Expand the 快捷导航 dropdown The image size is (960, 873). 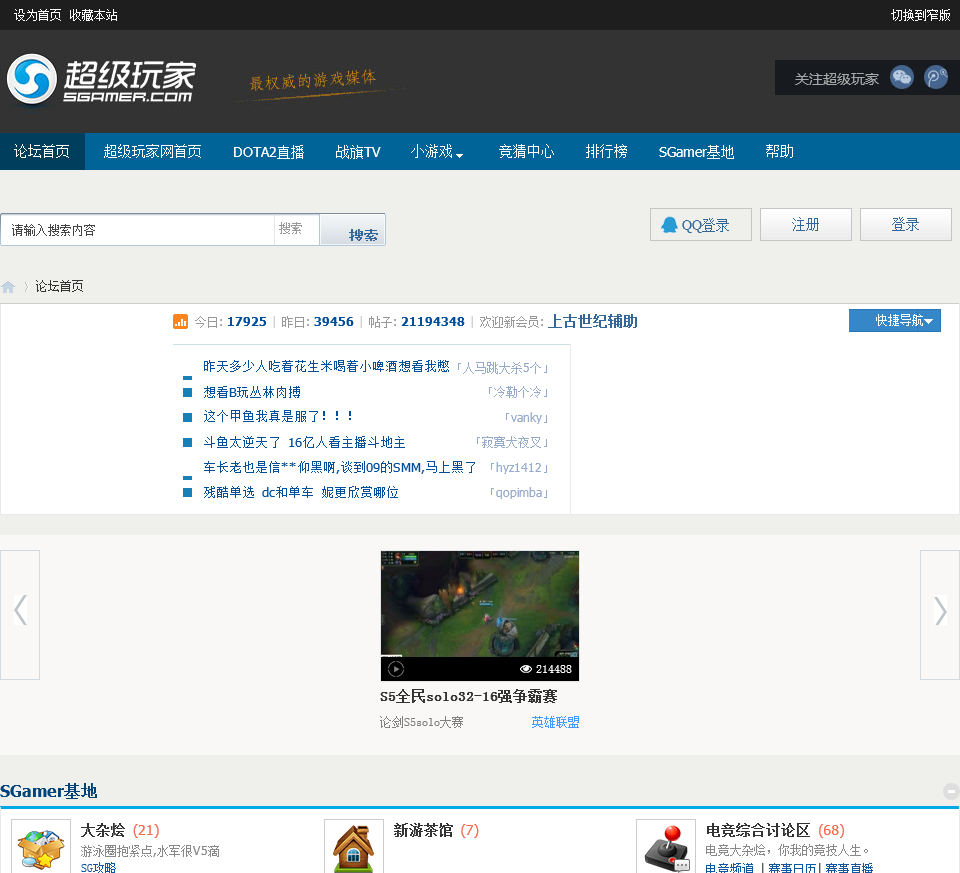894,320
